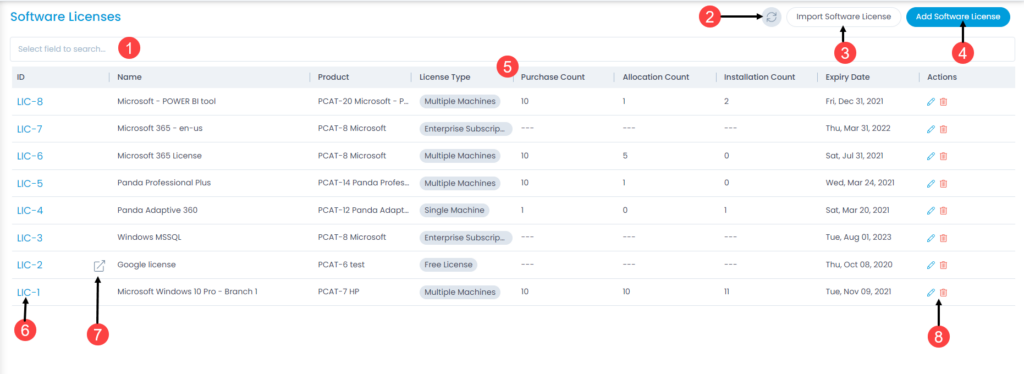
Task: Open the LIC-1 license link
Action: pos(29,292)
